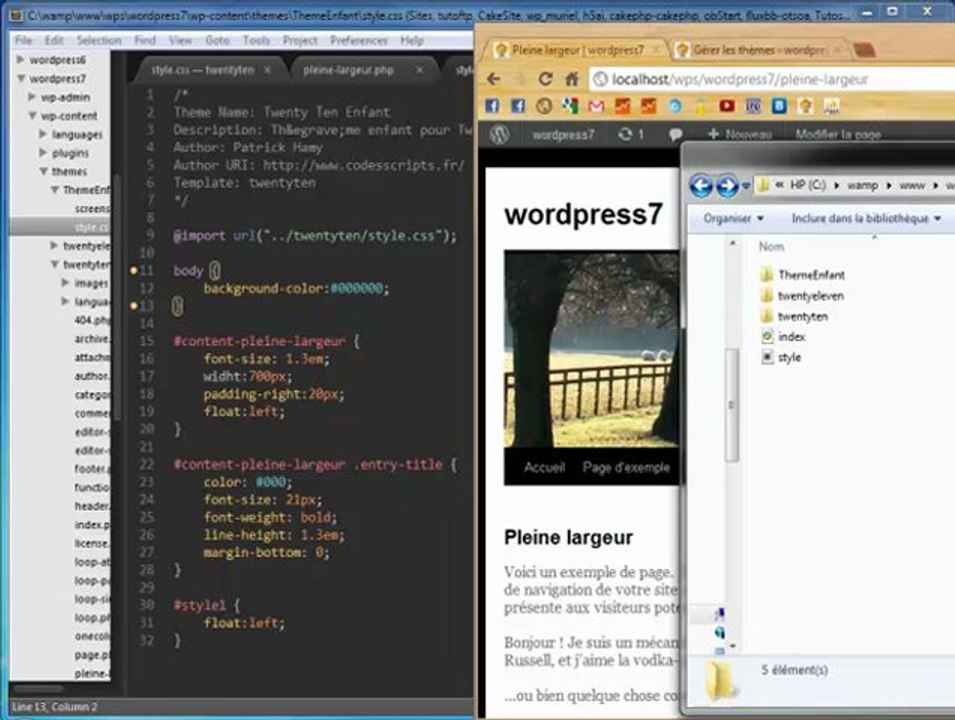This screenshot has width=955, height=720.
Task: Collapse the wp-content folder
Action: point(32,116)
